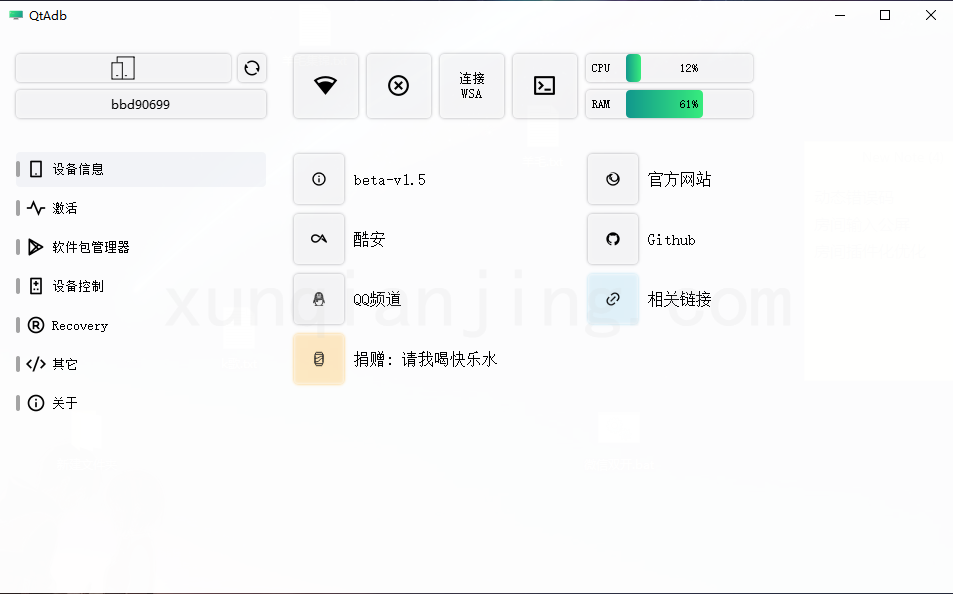Open the terminal icon in the toolbar

tap(544, 85)
